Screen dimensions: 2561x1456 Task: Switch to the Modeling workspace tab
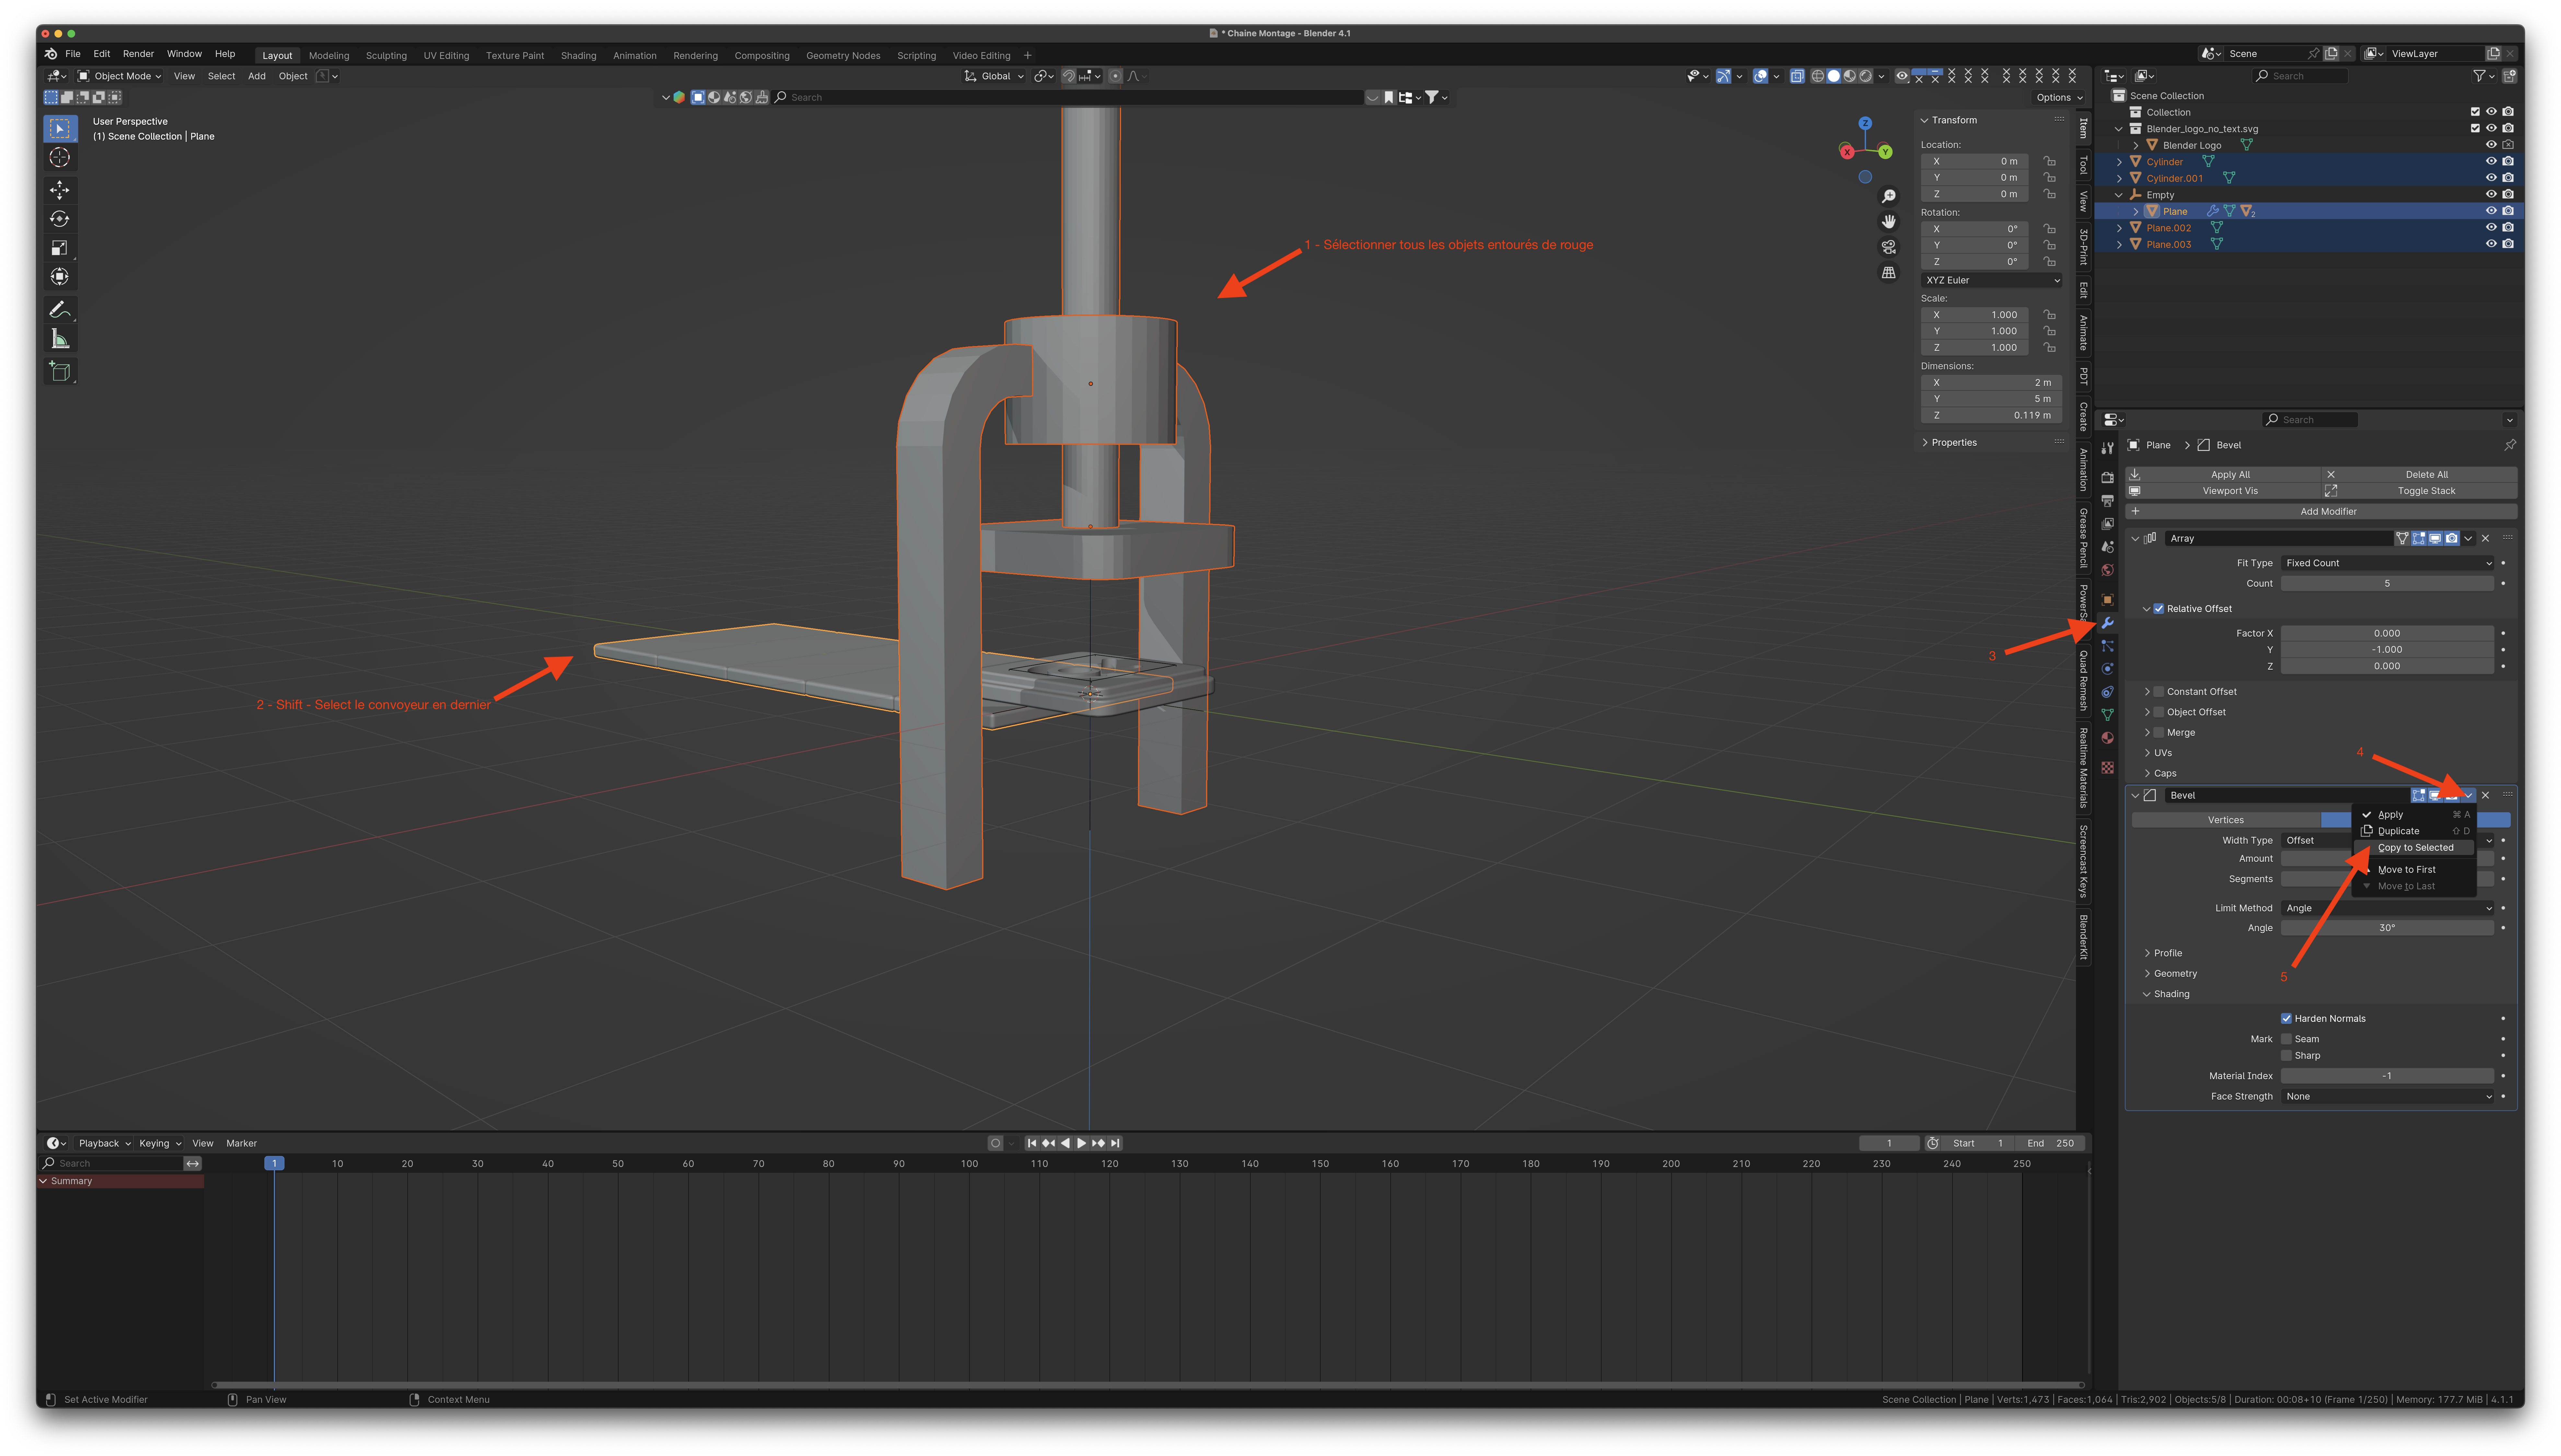click(329, 56)
